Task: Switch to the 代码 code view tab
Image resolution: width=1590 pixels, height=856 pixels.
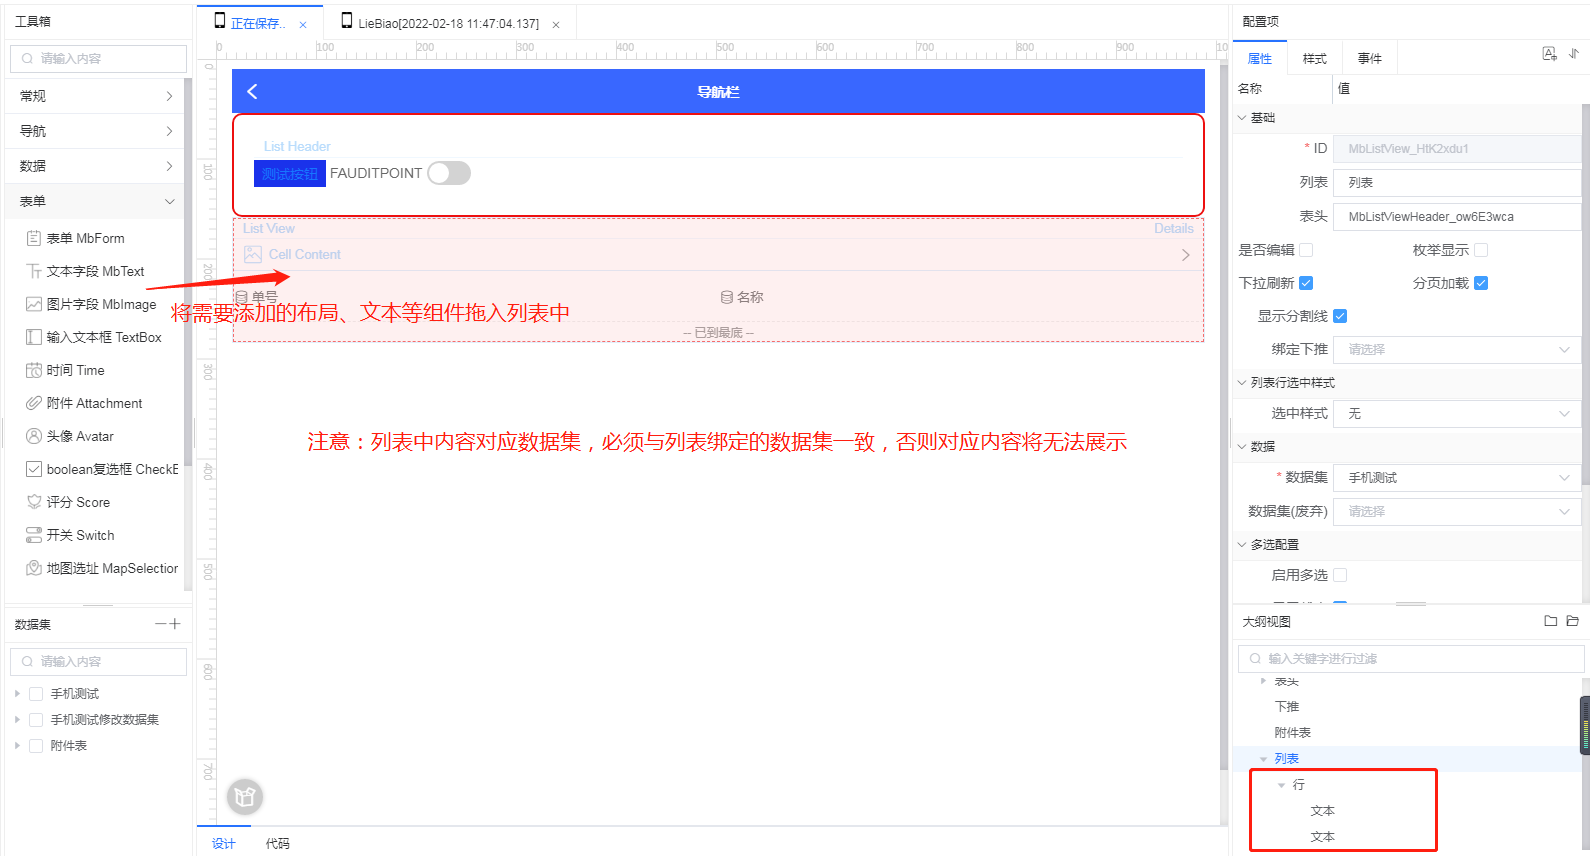Action: click(x=277, y=843)
